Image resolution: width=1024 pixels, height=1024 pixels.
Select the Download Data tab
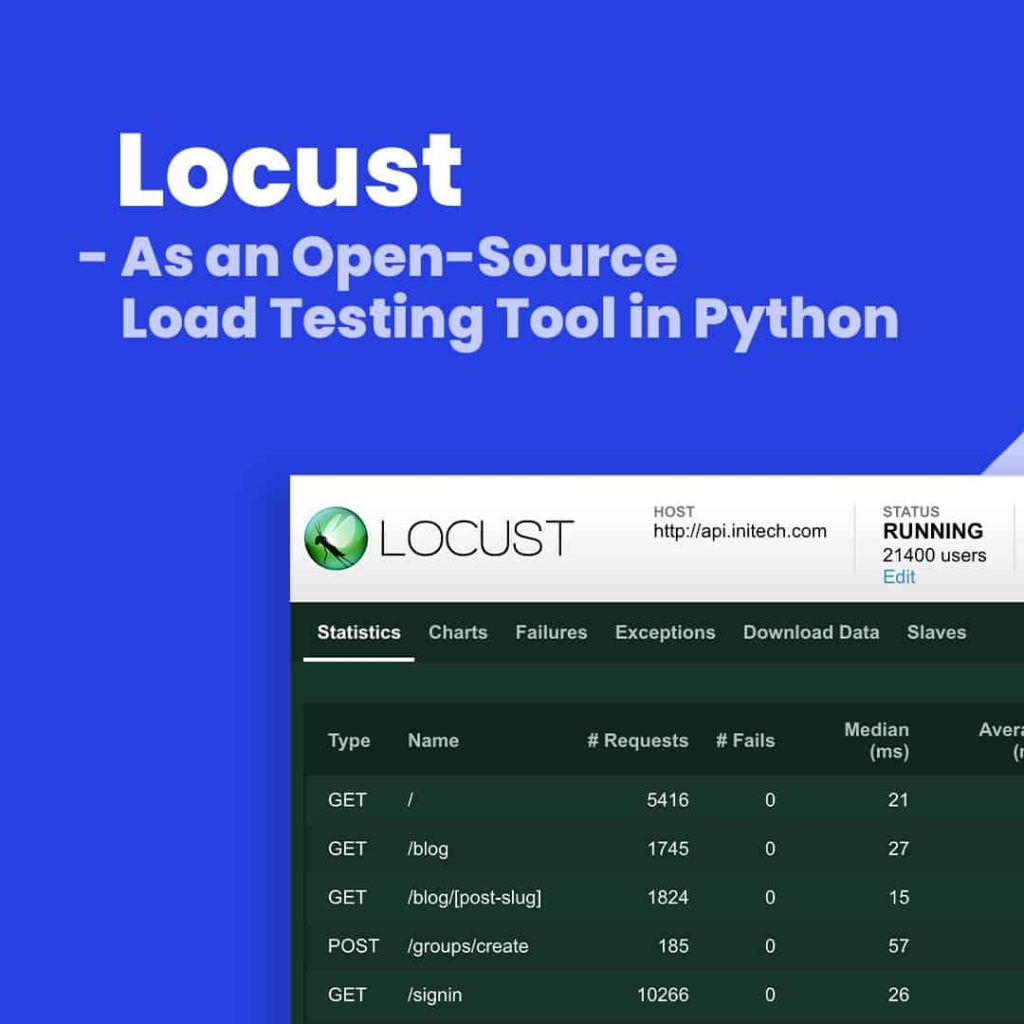point(811,632)
